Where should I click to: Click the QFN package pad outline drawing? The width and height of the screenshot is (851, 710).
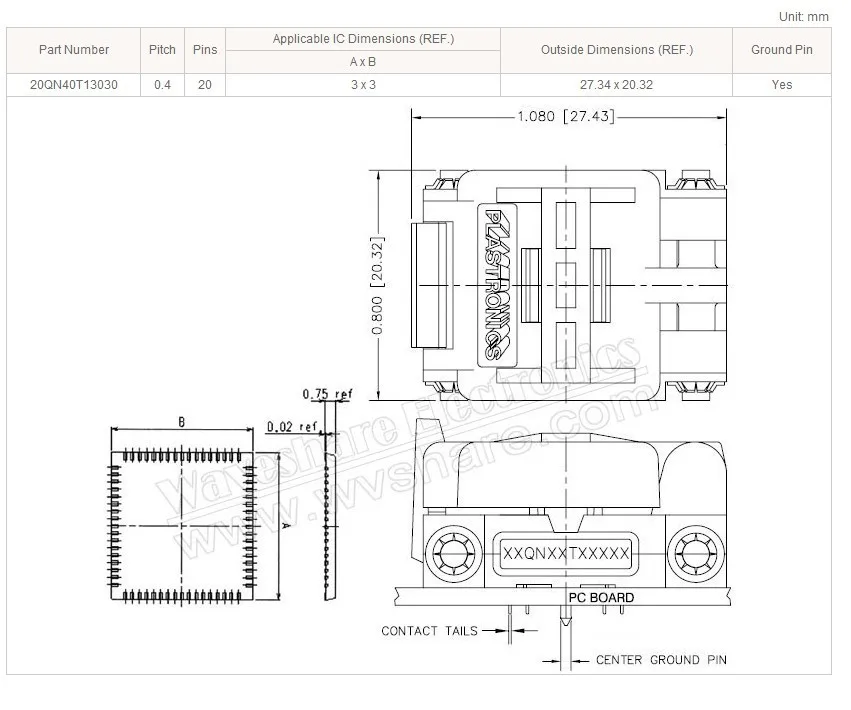point(182,525)
